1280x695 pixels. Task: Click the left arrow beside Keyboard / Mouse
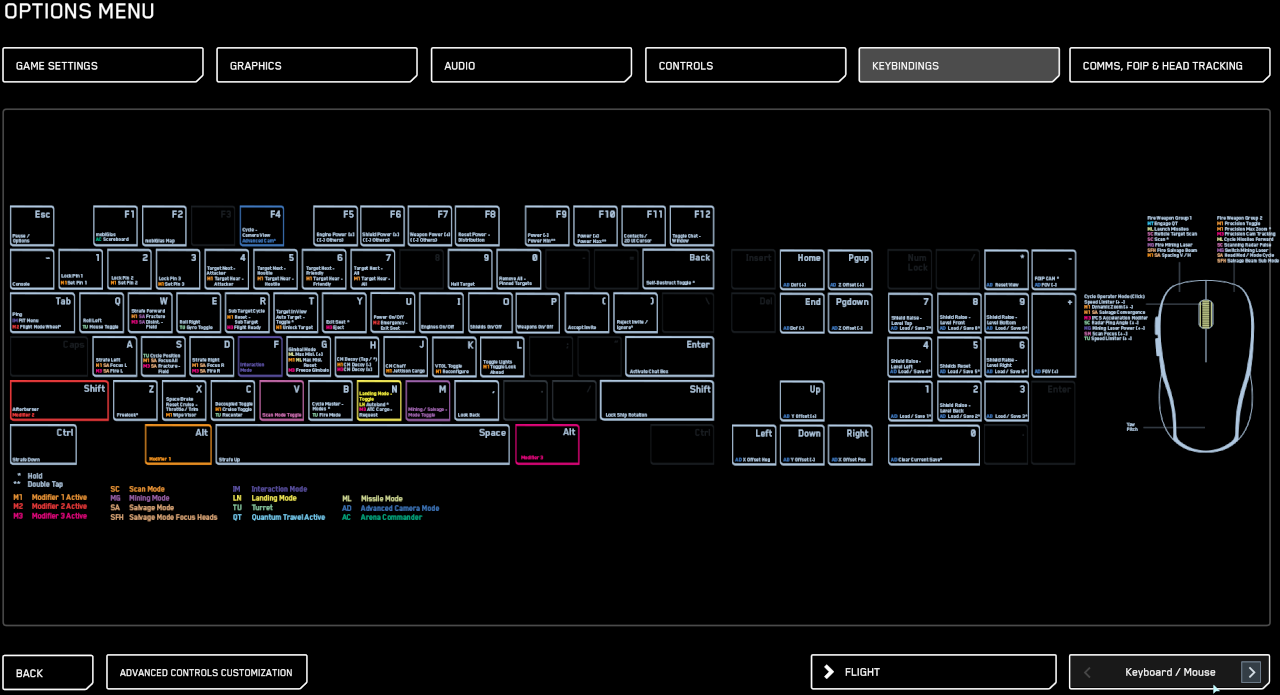[1086, 672]
